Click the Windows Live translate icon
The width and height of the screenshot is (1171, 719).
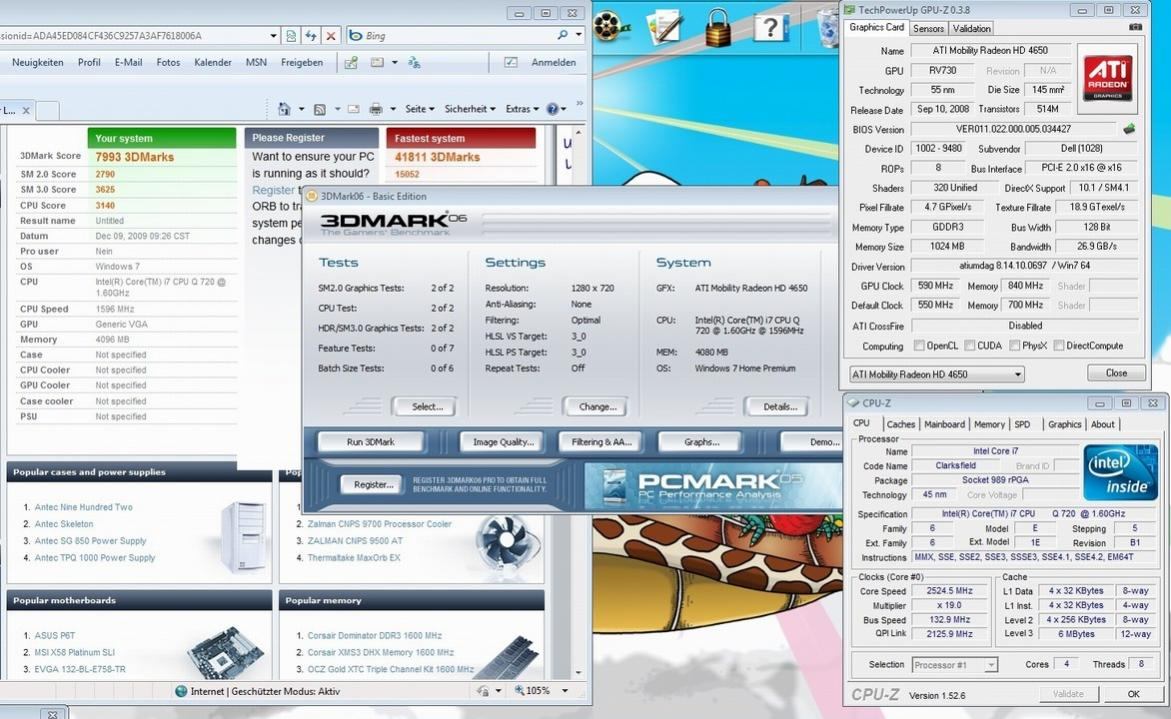tap(414, 63)
